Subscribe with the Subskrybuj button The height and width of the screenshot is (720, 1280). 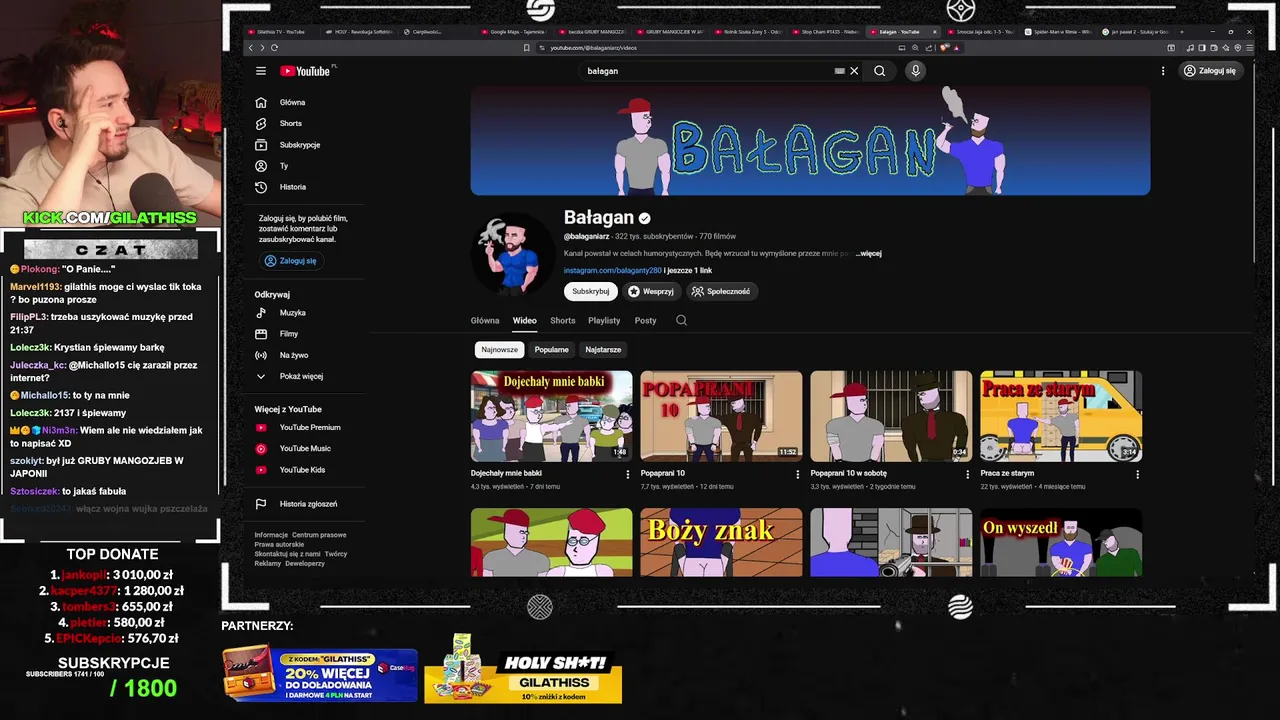[x=590, y=291]
